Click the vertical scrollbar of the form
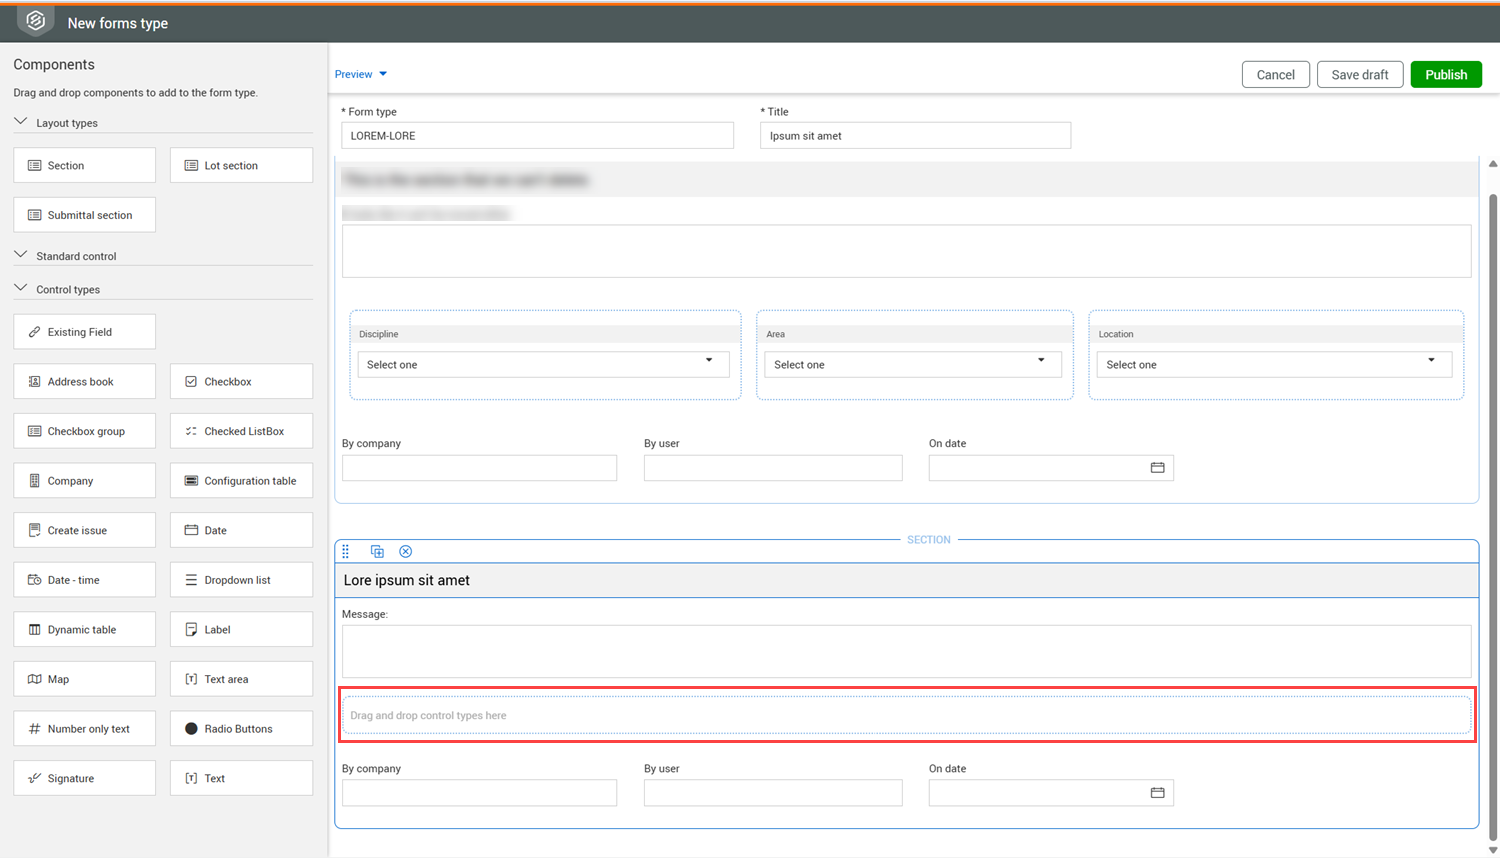 [x=1493, y=500]
